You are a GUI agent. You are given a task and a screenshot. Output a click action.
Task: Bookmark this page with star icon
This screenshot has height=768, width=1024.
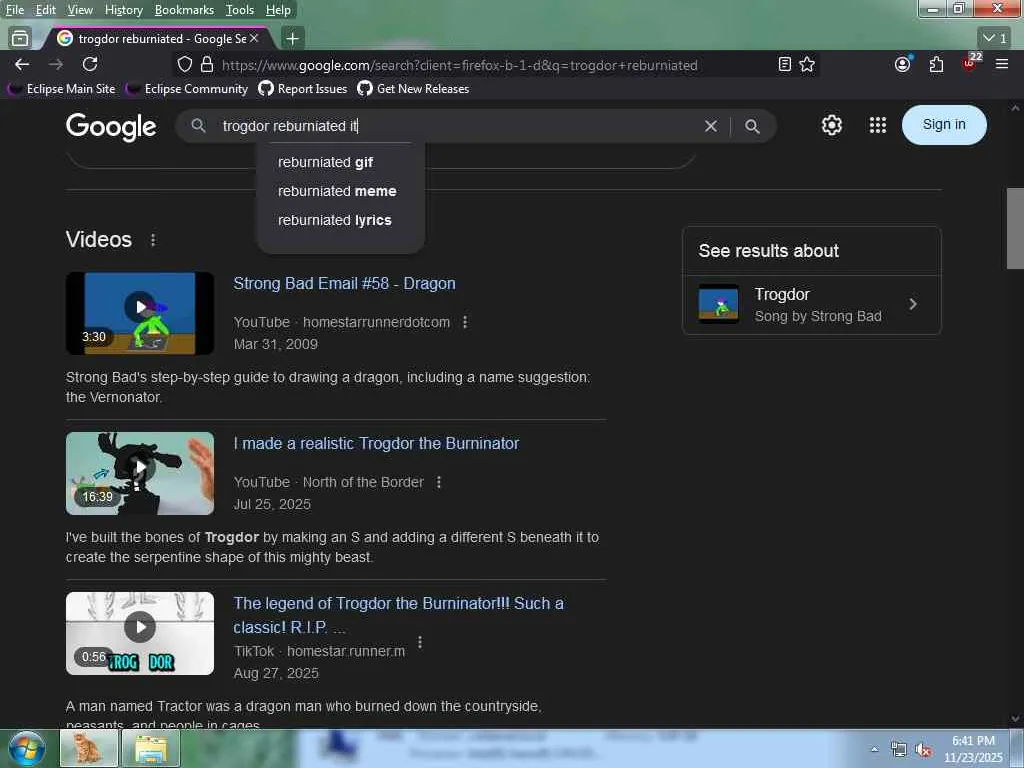(x=807, y=64)
